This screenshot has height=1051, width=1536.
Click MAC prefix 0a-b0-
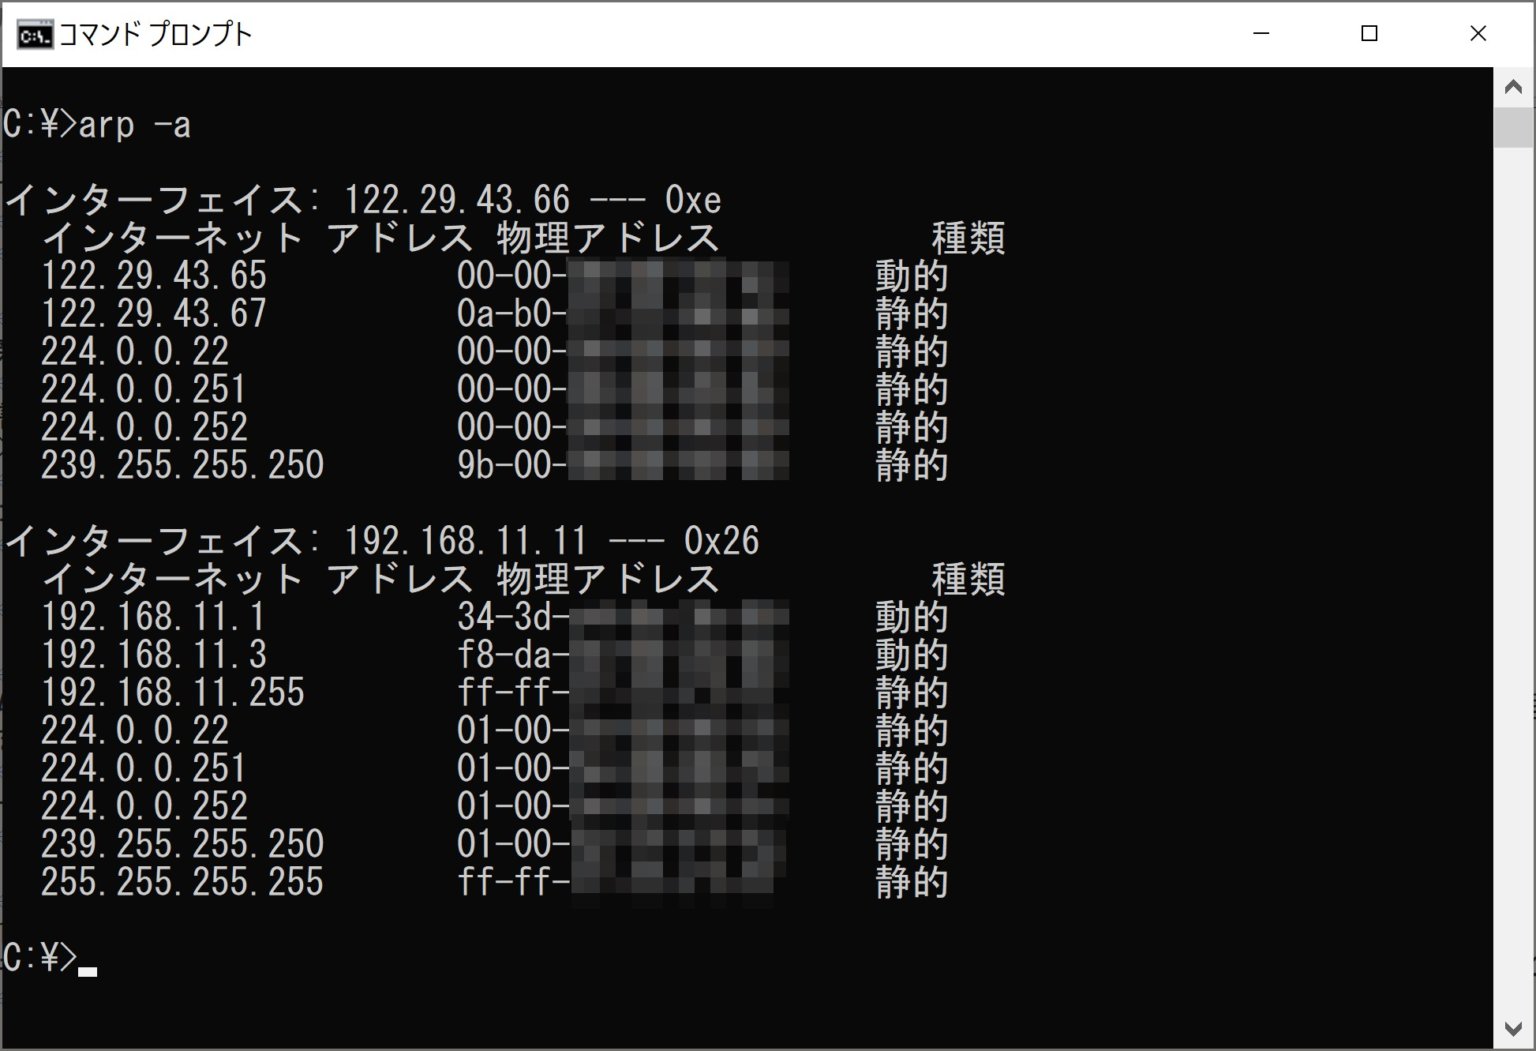(x=512, y=314)
